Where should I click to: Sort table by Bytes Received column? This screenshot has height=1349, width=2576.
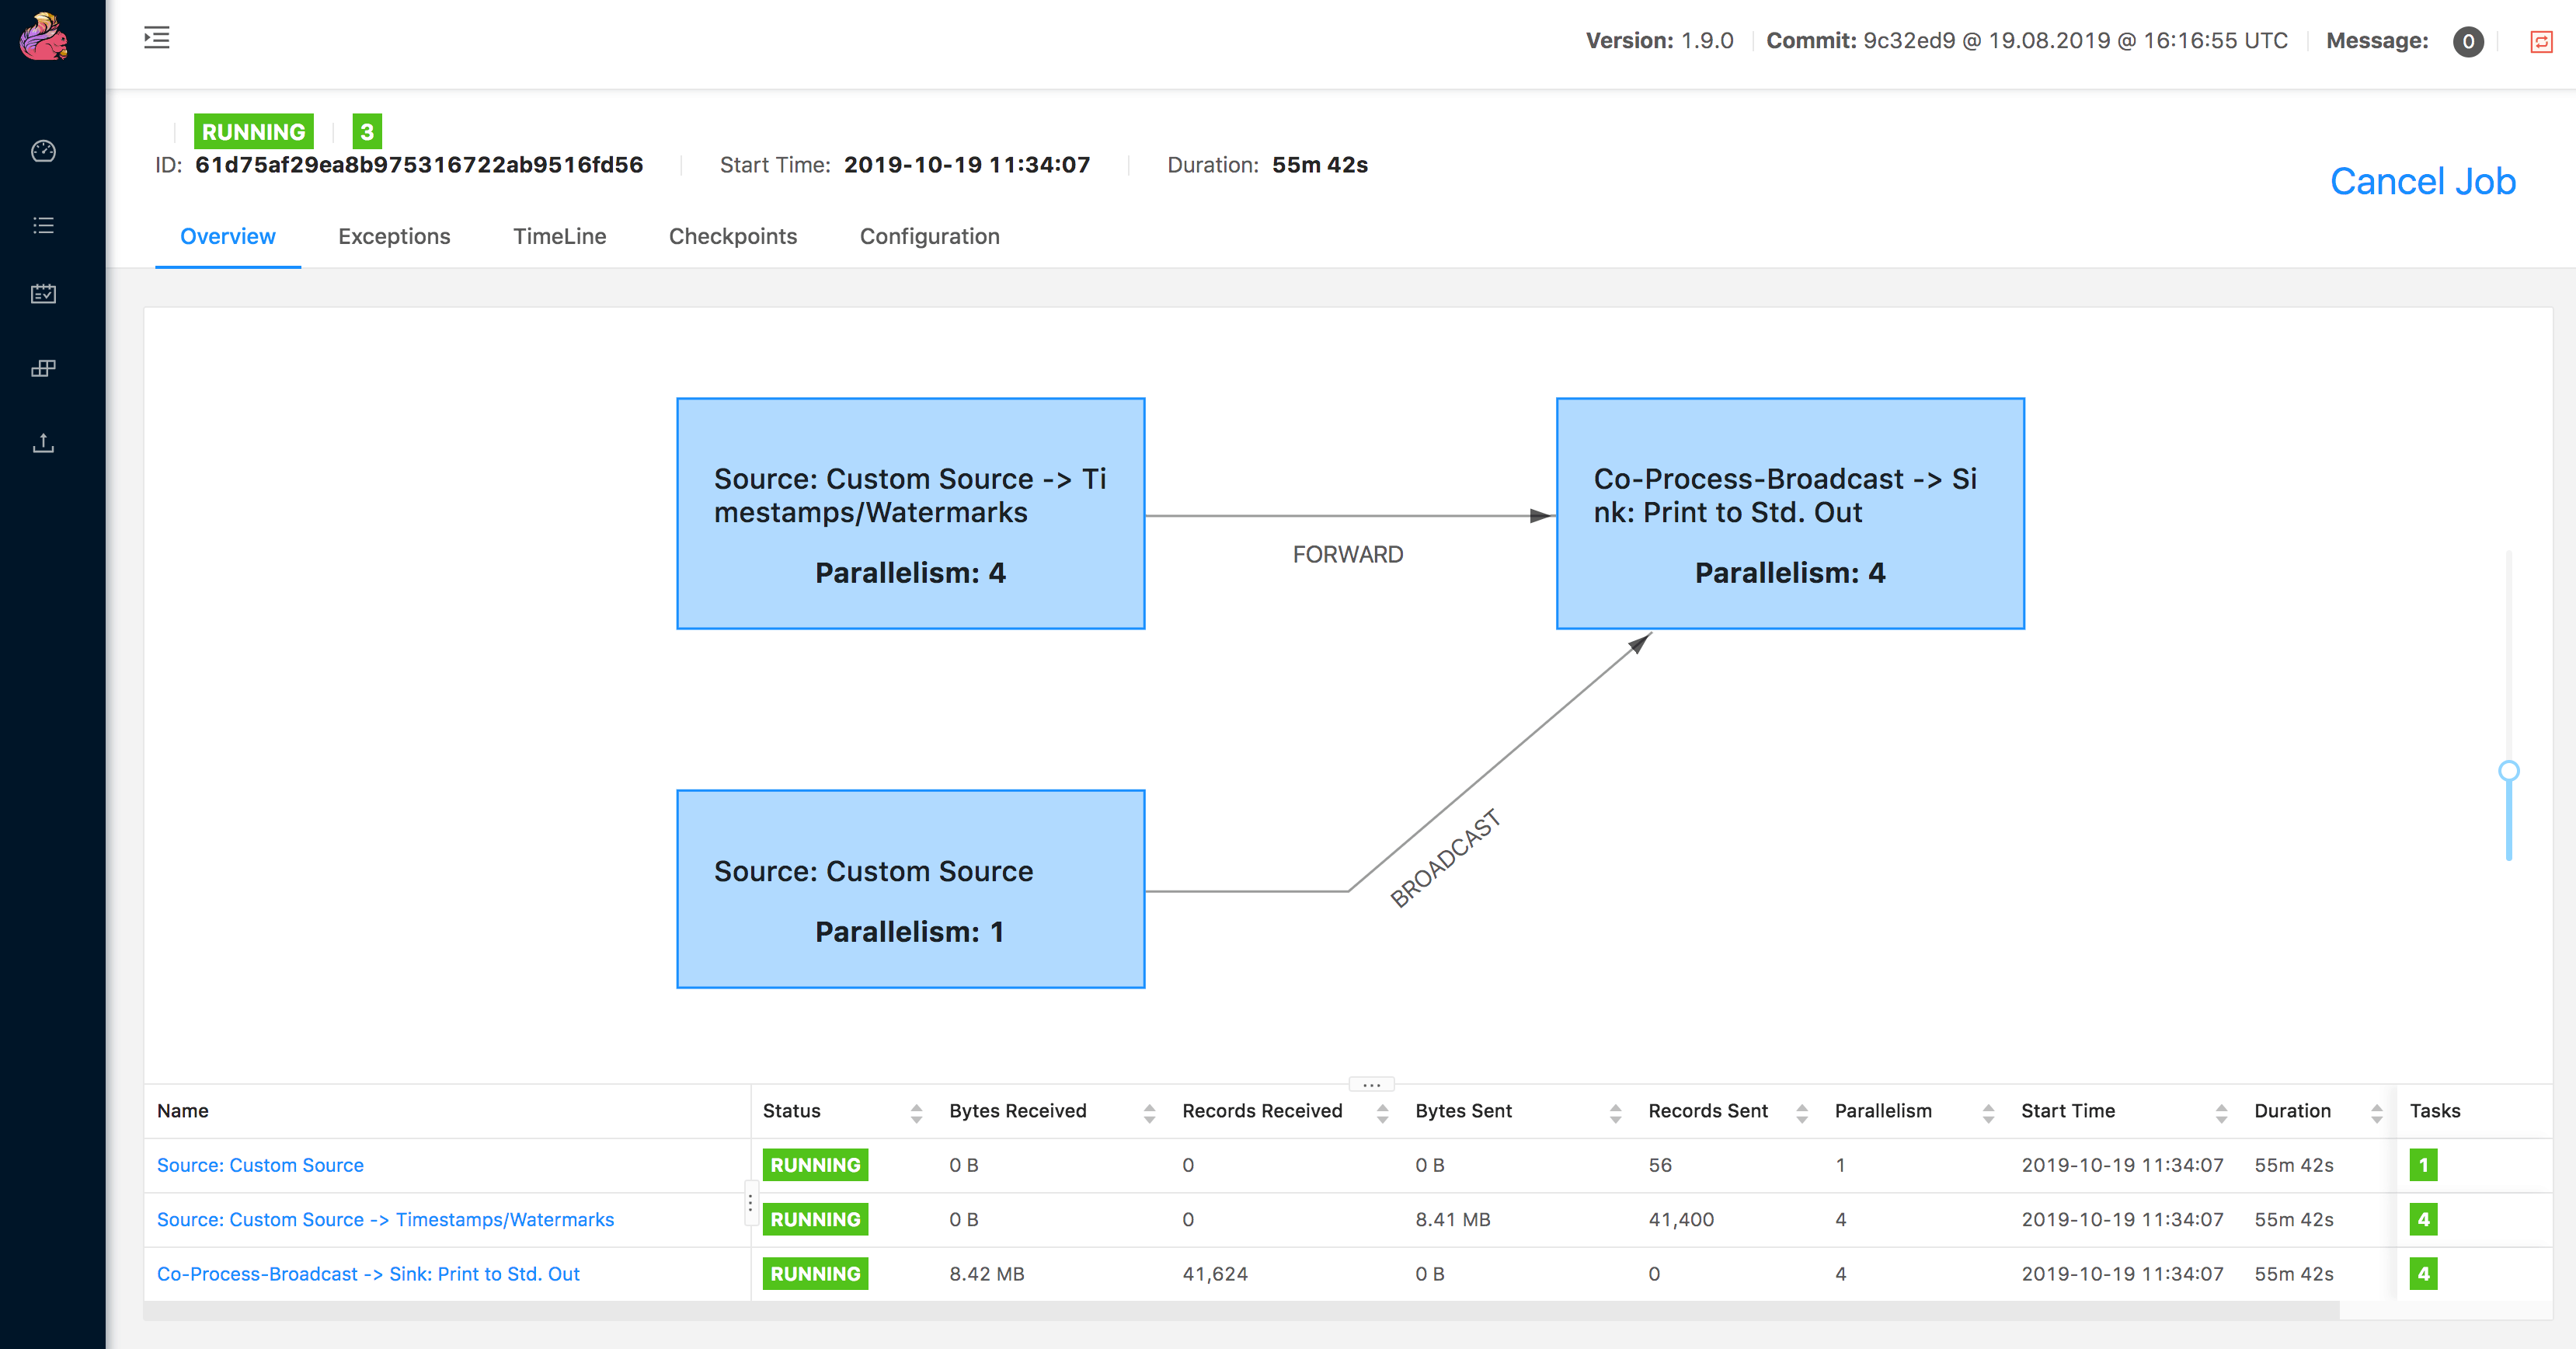tap(1149, 1112)
